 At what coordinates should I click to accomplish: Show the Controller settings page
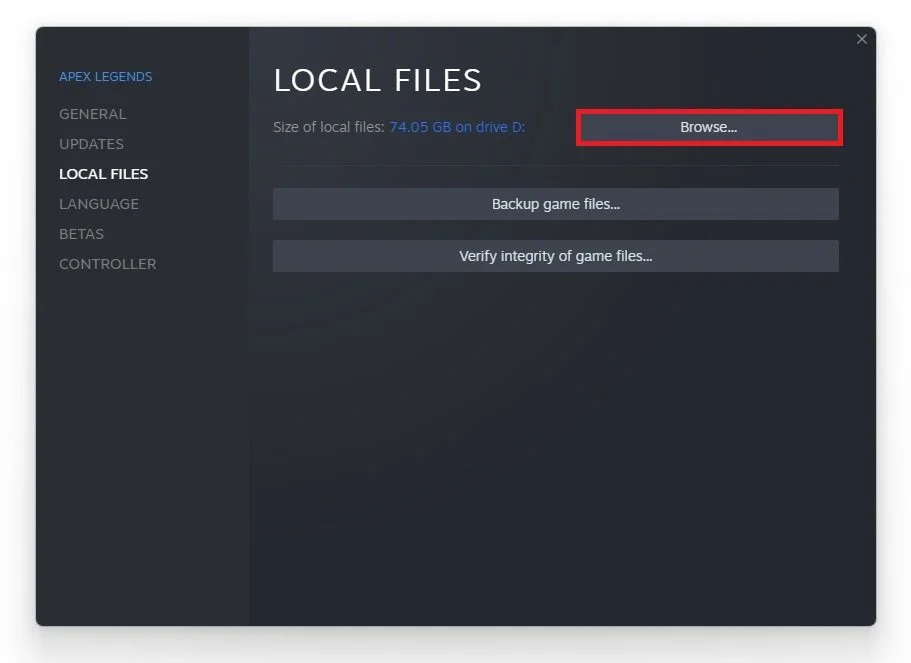tap(107, 264)
